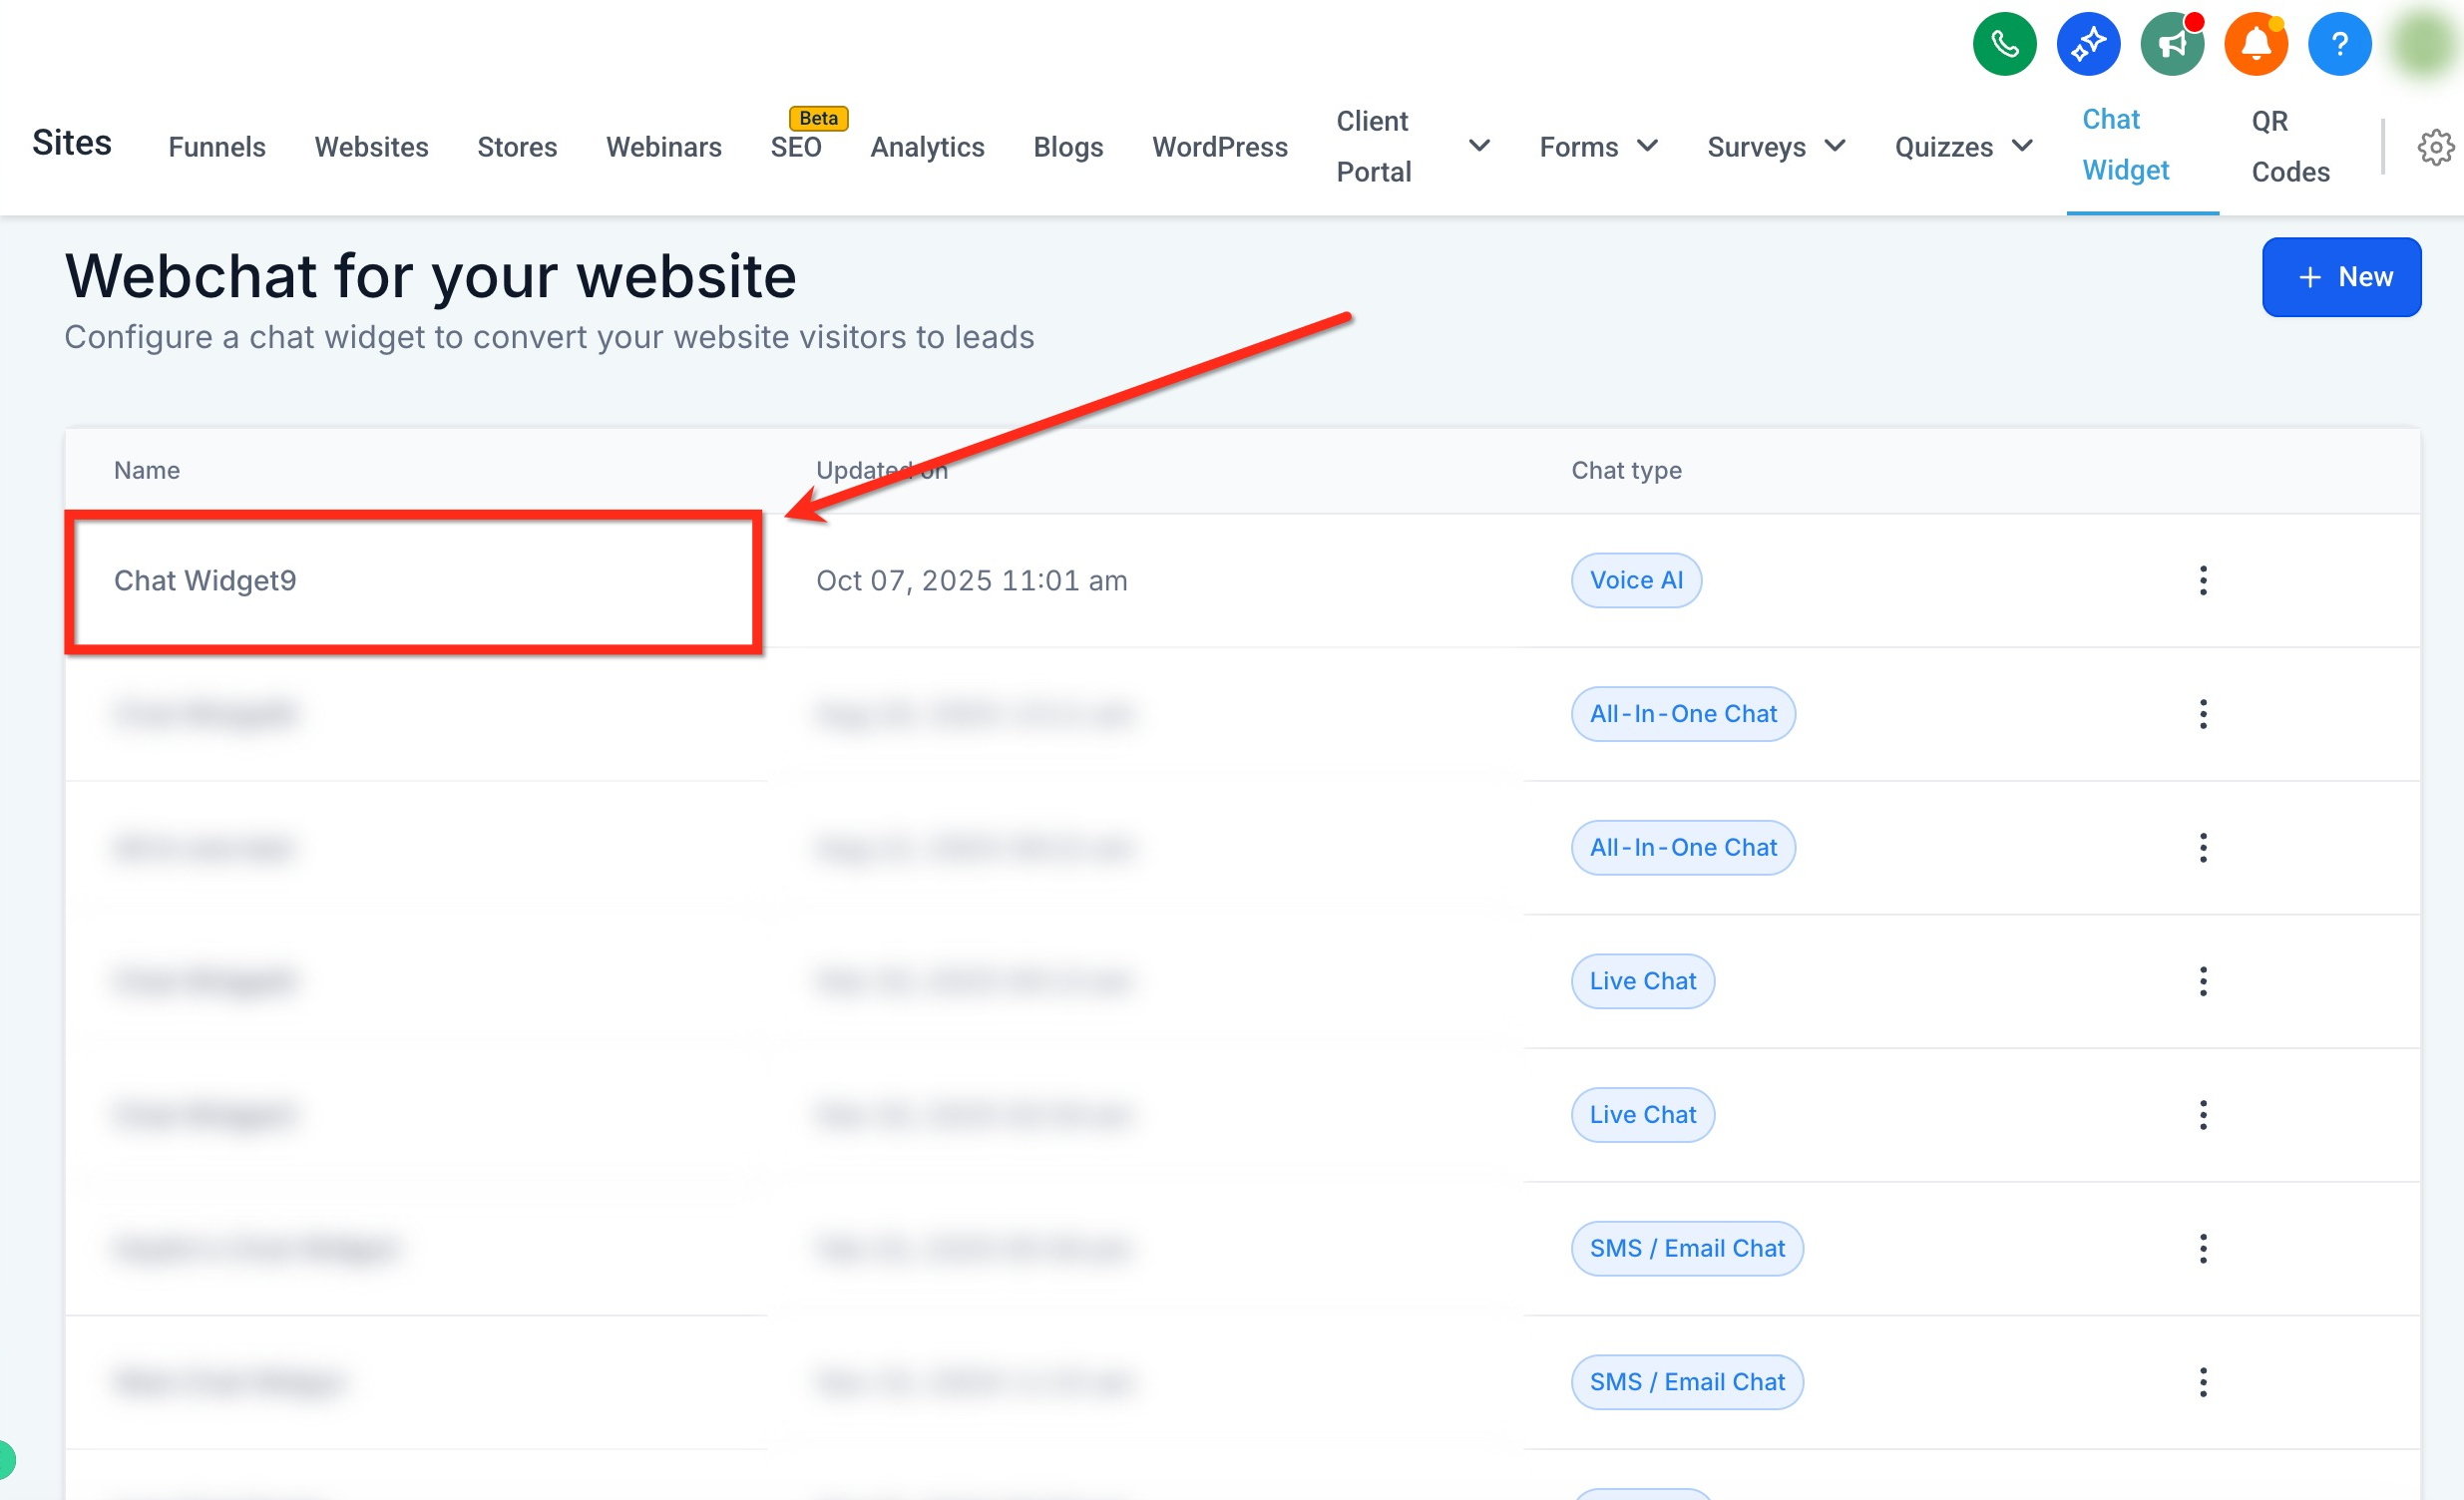The height and width of the screenshot is (1500, 2464).
Task: Click the second All-In-One Chat badge
Action: [x=1683, y=848]
